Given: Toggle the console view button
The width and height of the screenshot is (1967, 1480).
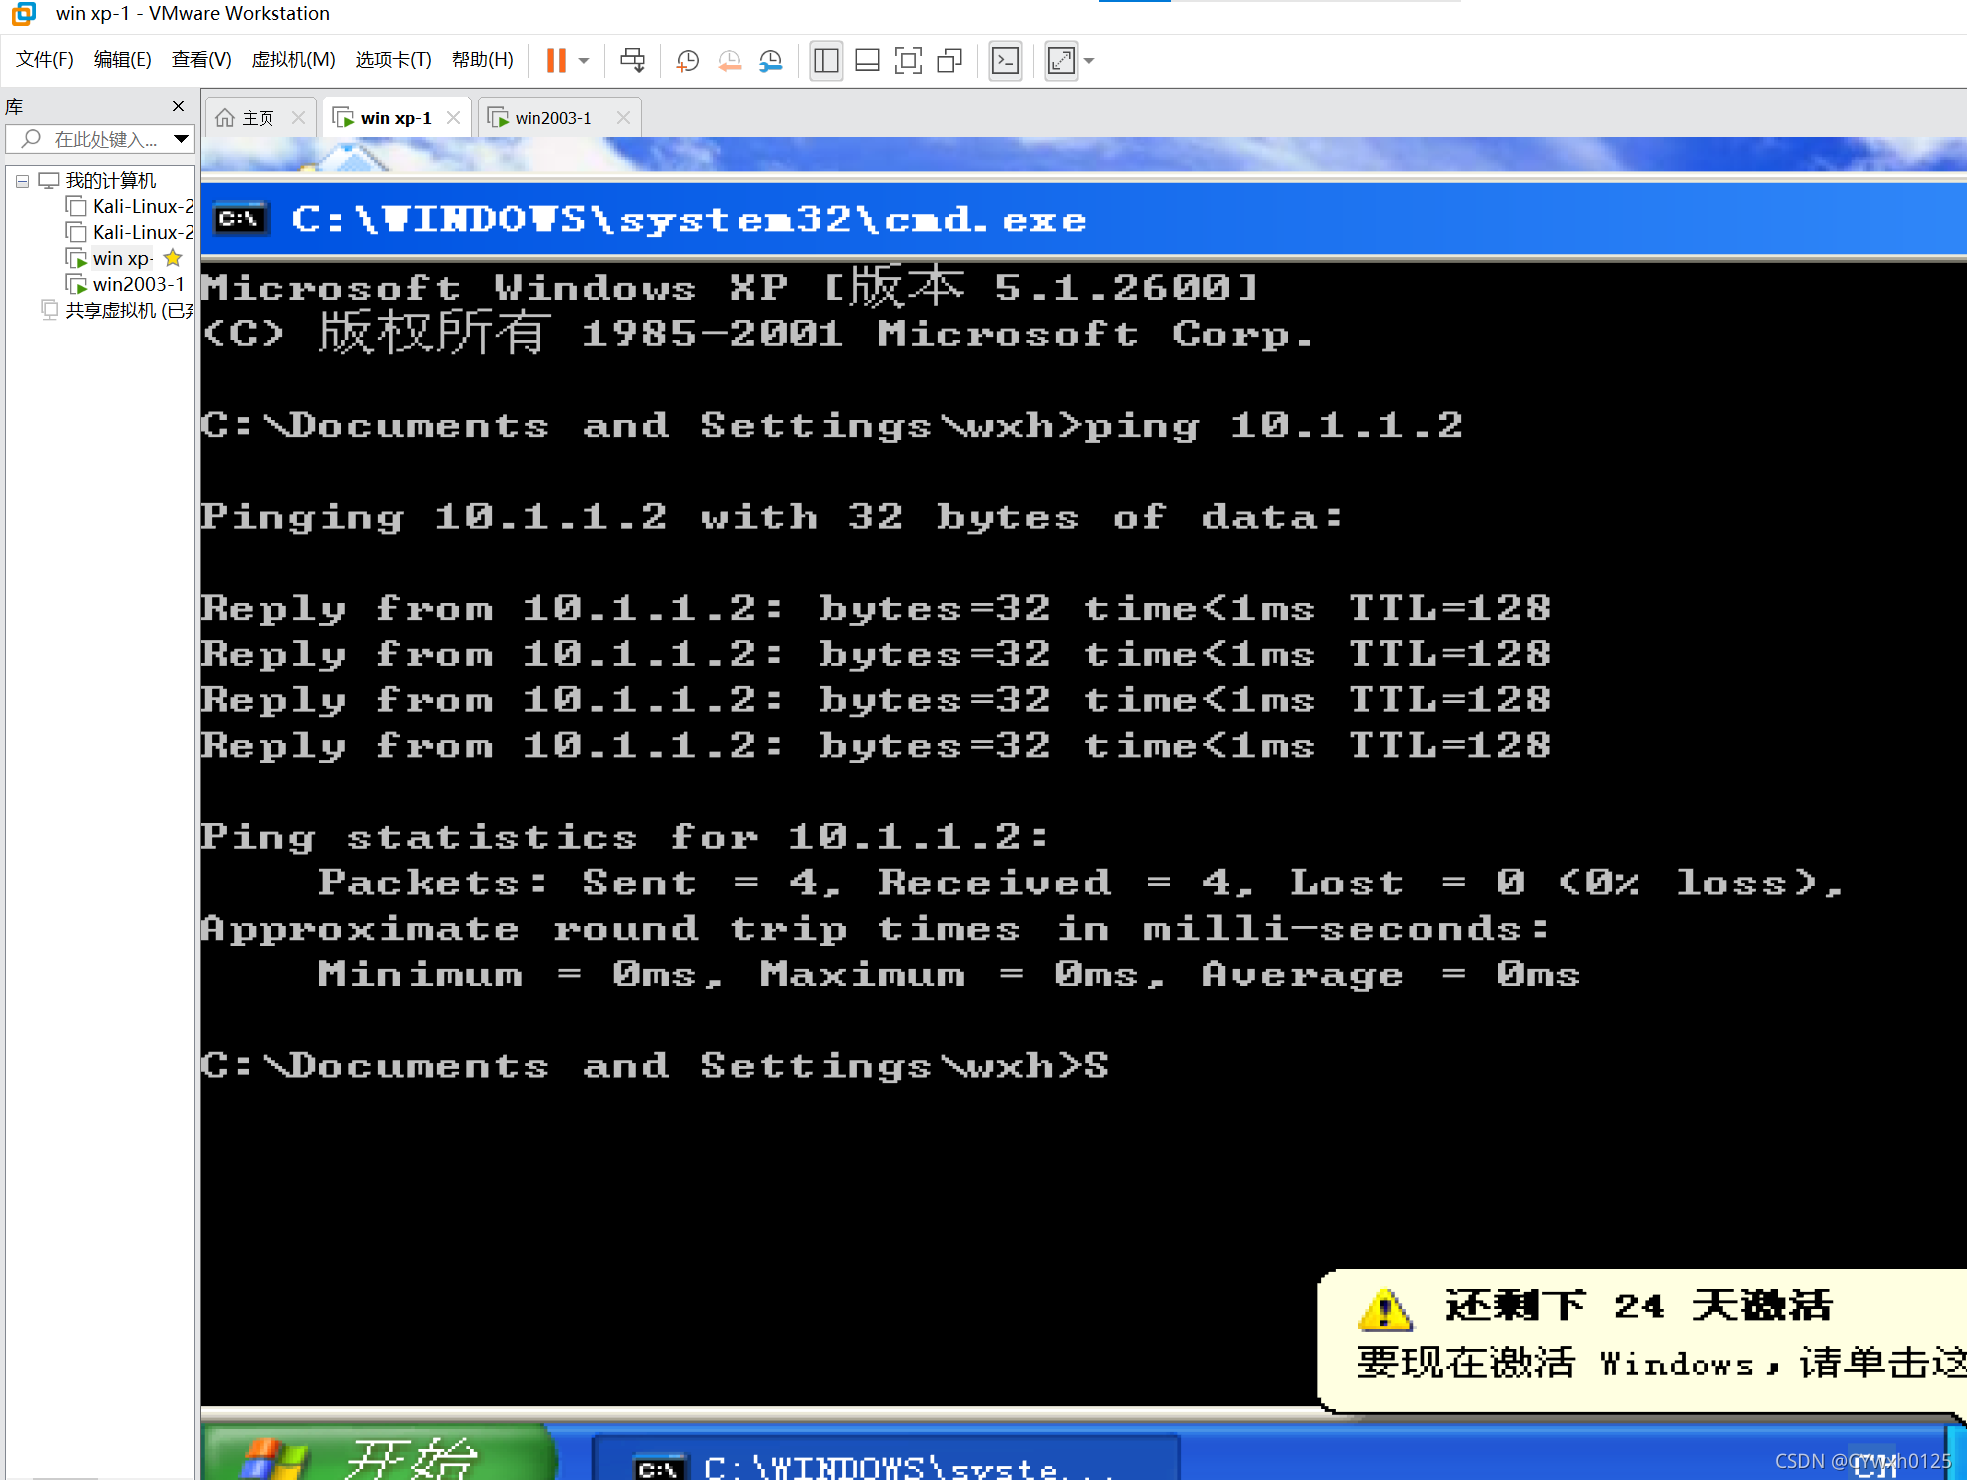Looking at the screenshot, I should click(1005, 61).
